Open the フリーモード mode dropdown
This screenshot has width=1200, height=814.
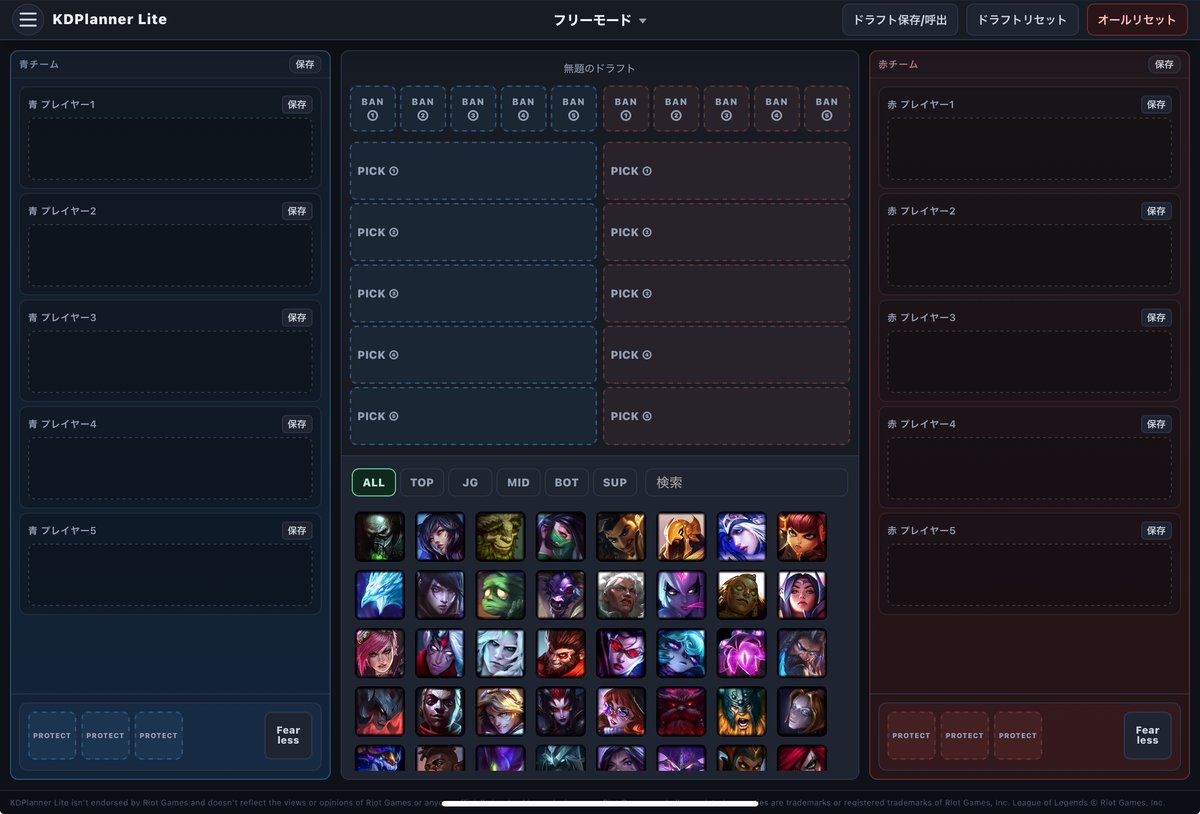600,20
